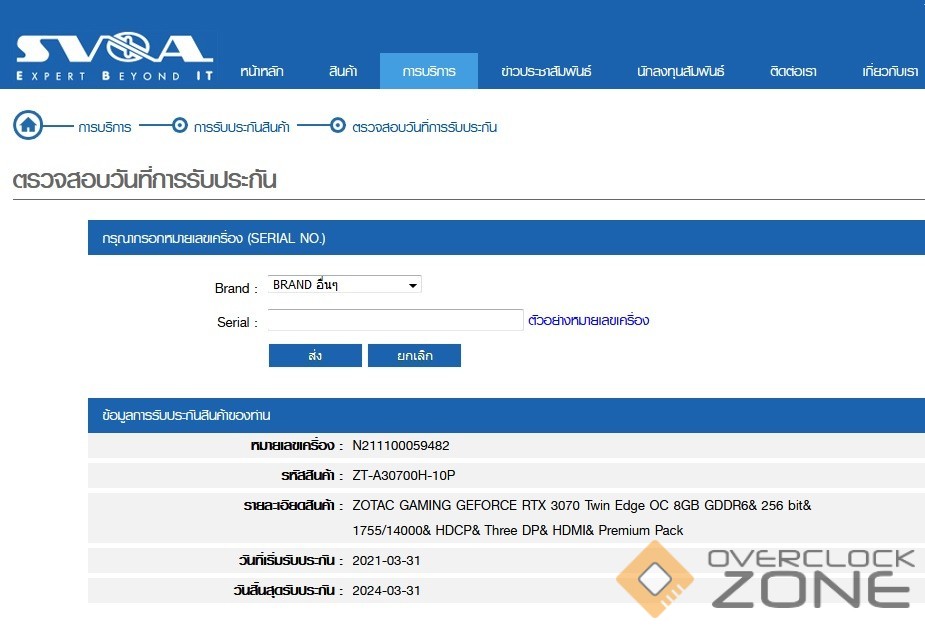Click warranty end date 2024-03-31

pos(386,590)
